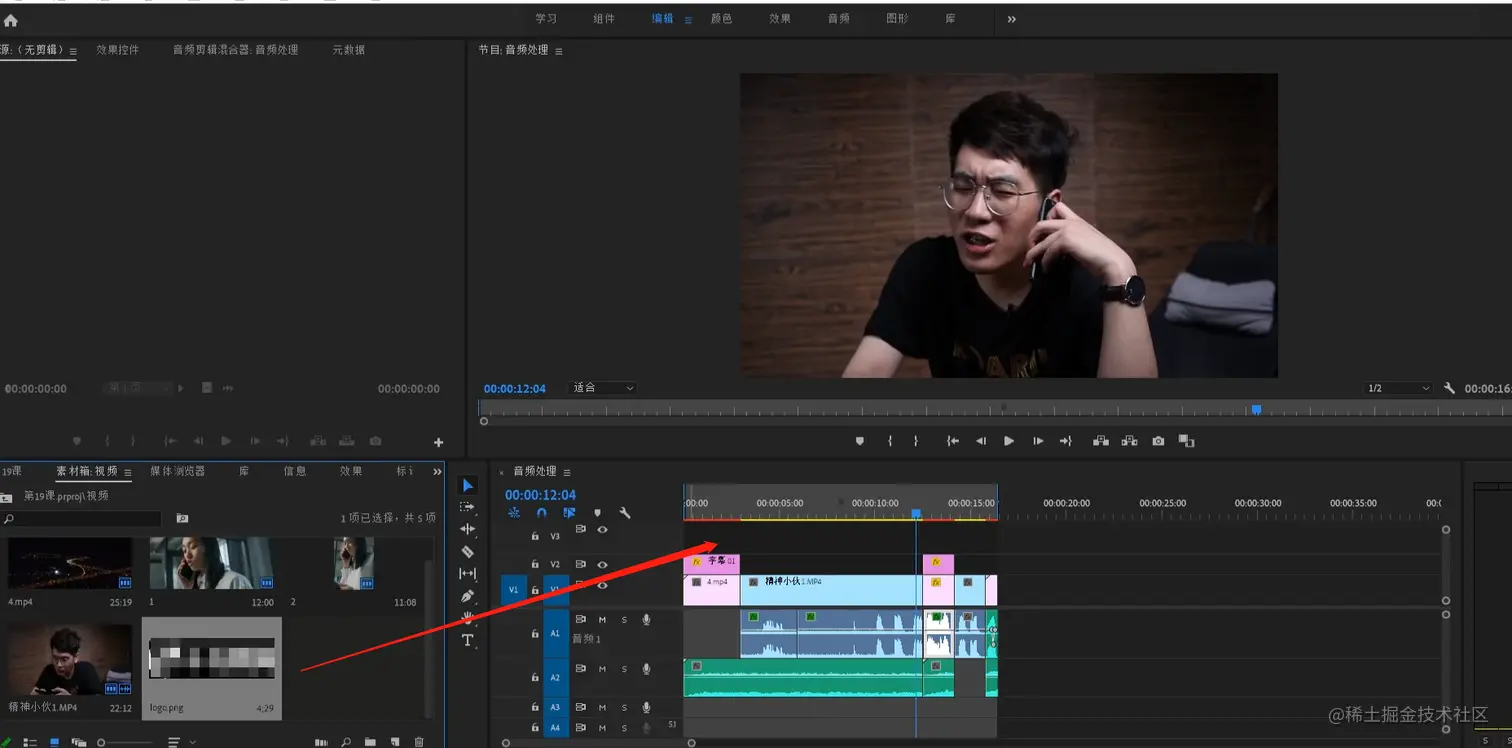Go to Out point in Program Monitor

click(1066, 441)
